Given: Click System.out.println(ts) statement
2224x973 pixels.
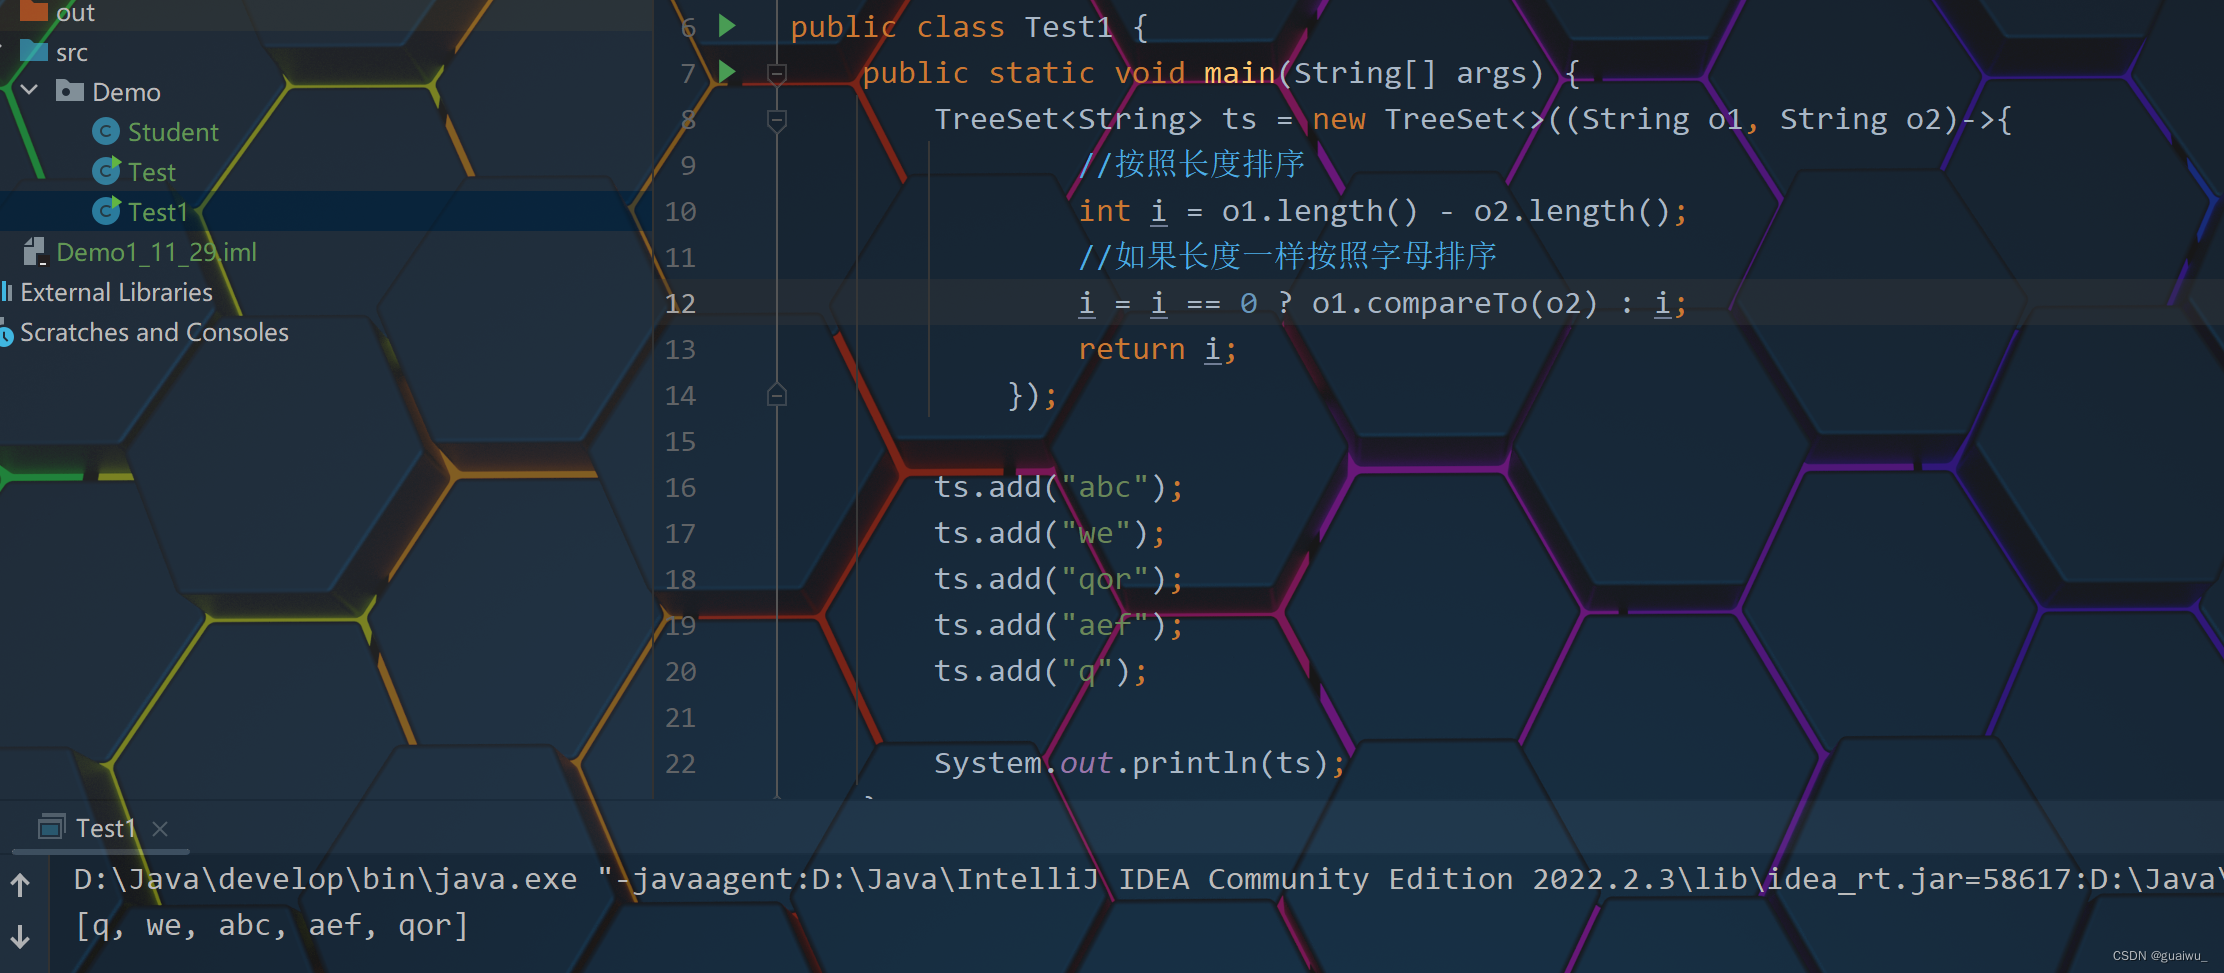Looking at the screenshot, I should (1140, 763).
